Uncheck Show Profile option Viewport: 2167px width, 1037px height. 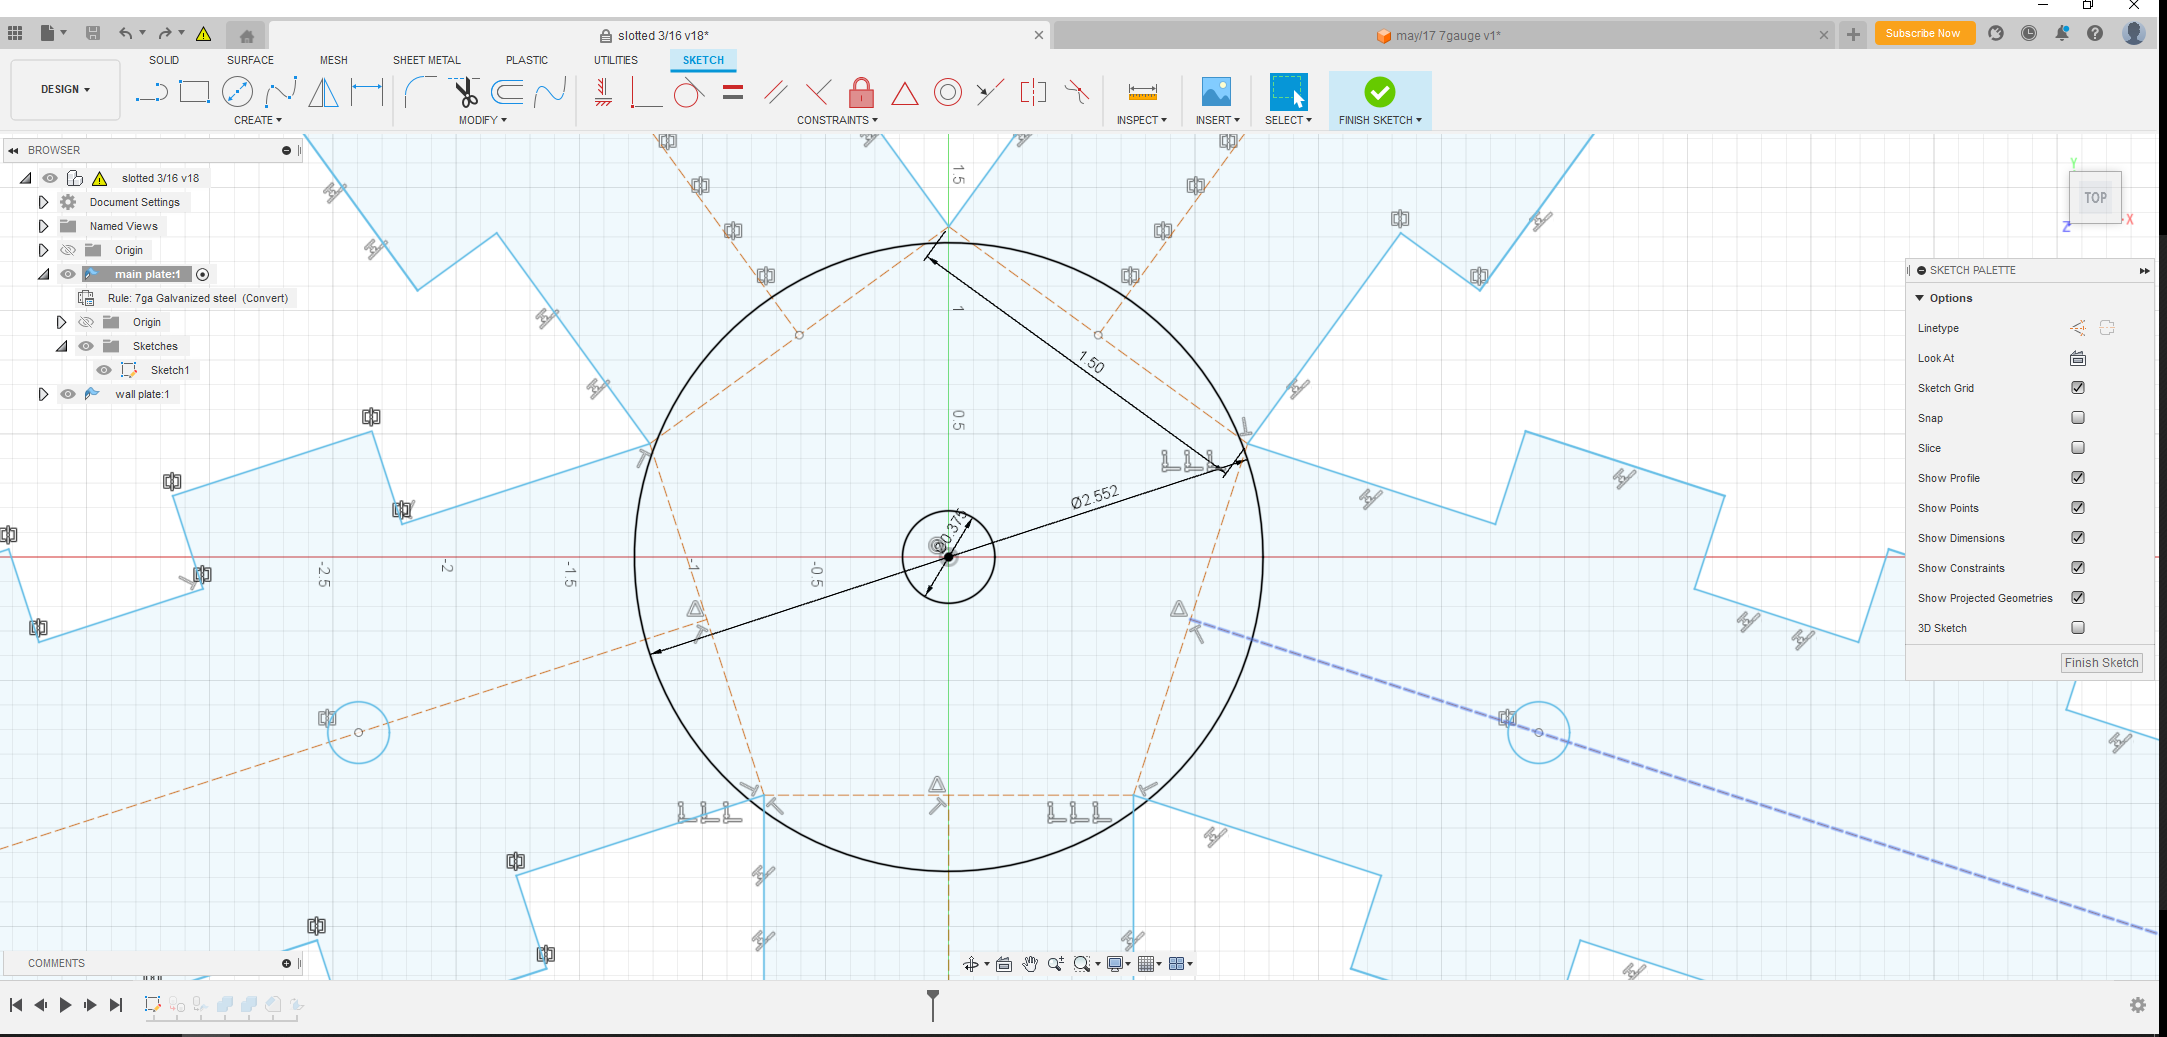[x=2078, y=477]
